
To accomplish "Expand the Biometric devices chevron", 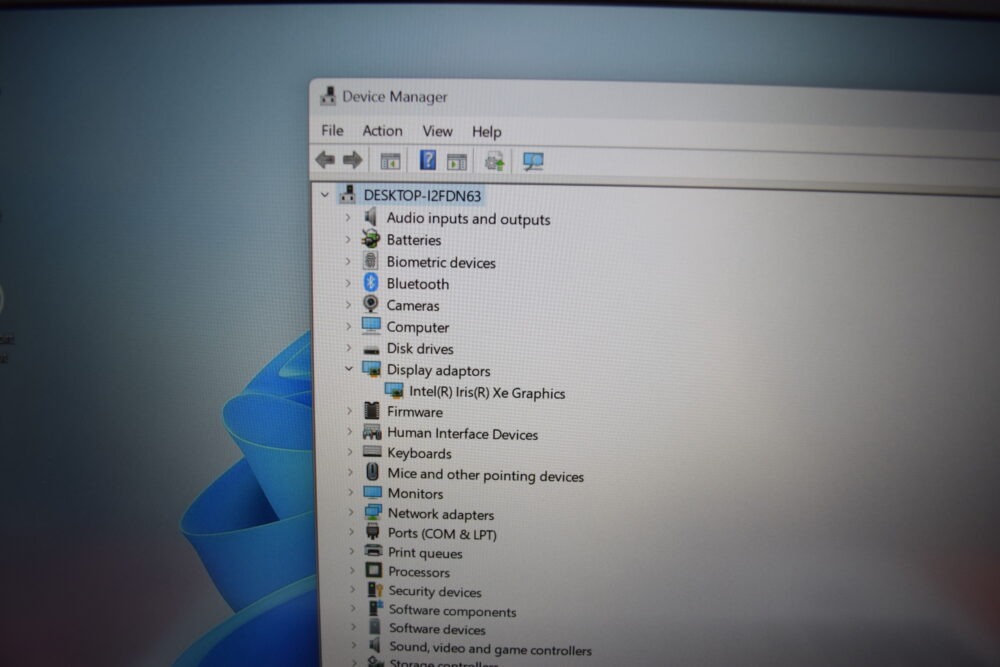I will pyautogui.click(x=348, y=261).
